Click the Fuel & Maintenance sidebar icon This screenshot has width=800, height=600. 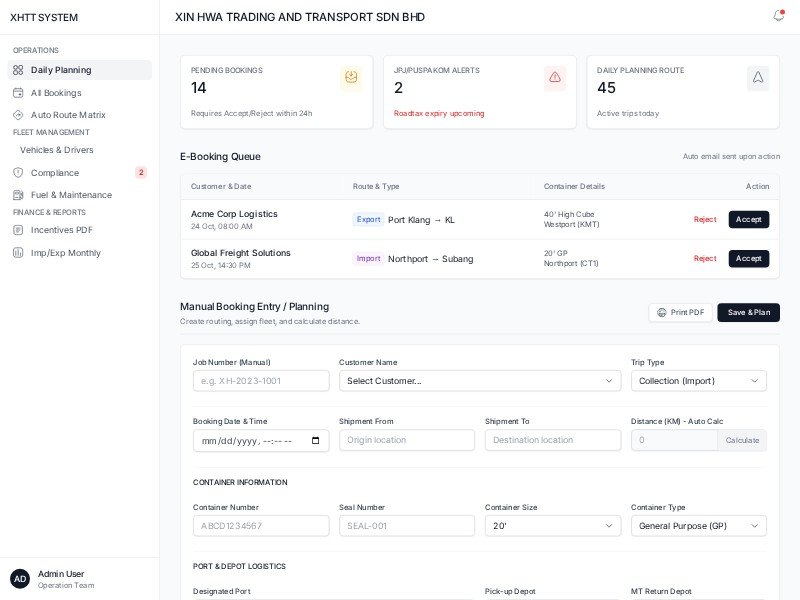click(18, 195)
